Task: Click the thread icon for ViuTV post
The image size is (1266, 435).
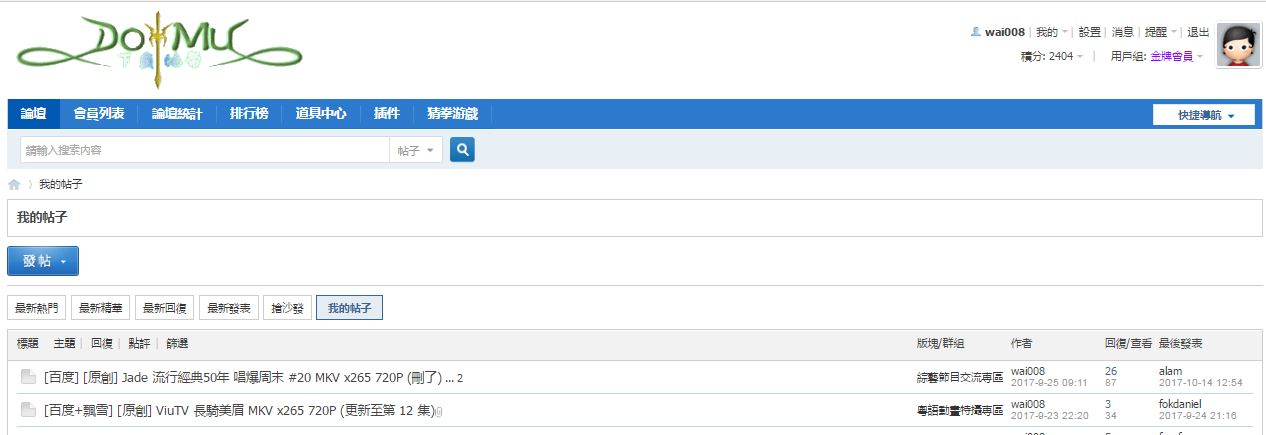Action: [x=28, y=410]
